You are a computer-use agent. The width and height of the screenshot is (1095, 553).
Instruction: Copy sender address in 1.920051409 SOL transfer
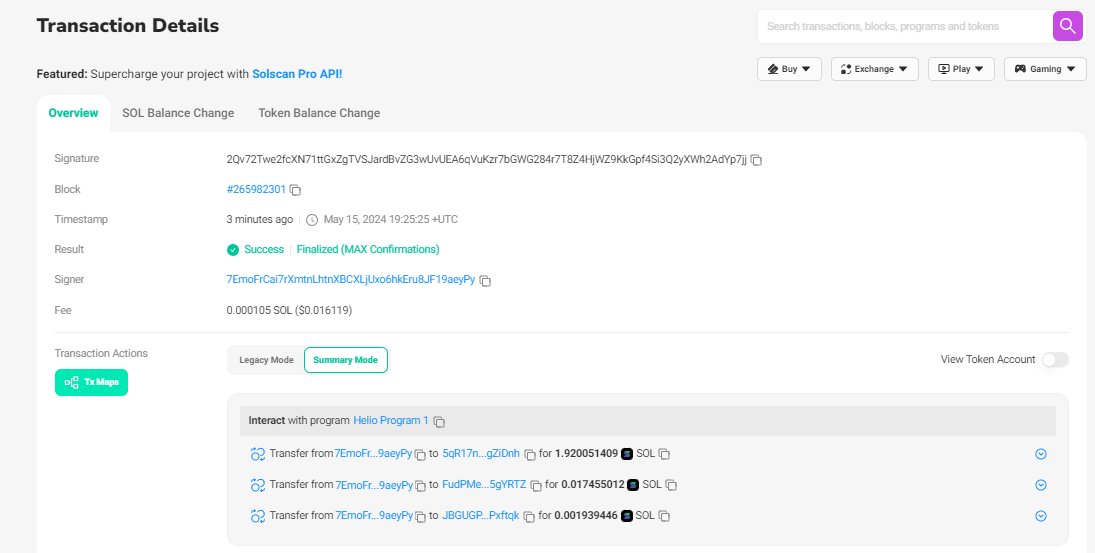420,455
